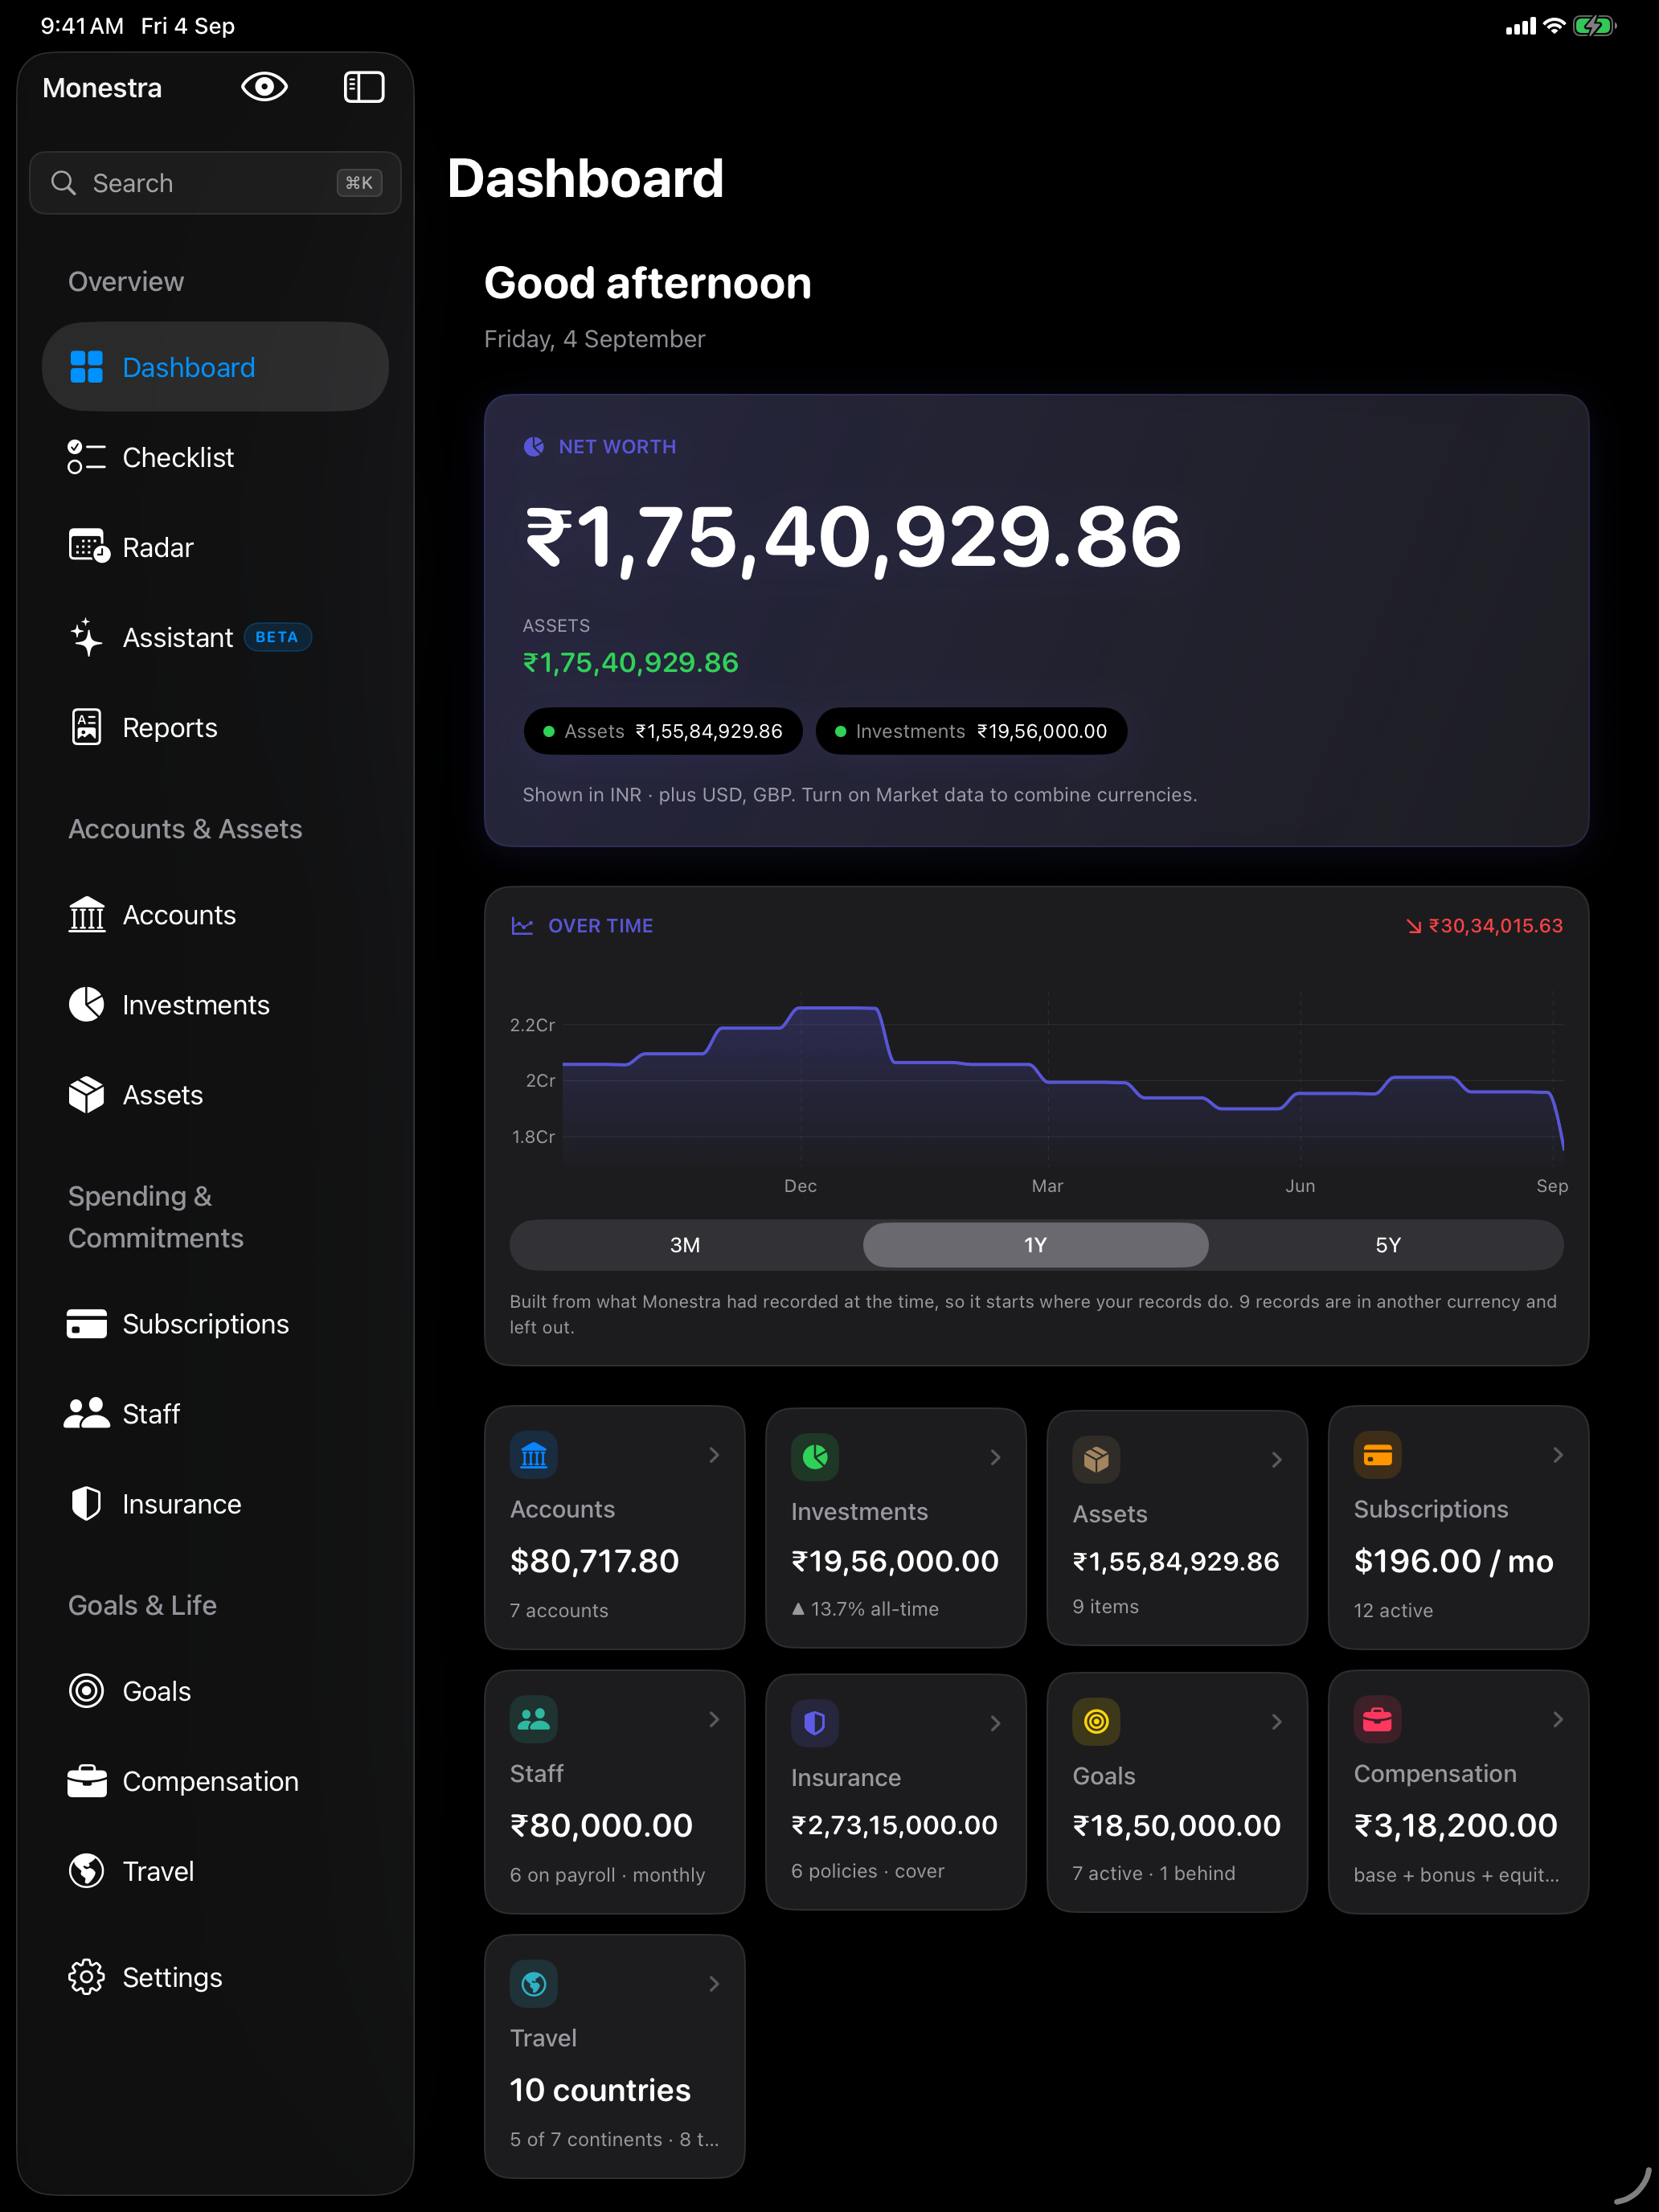Click the Assets ₹1,55,84,929.86 pill
The image size is (1659, 2212).
662,731
